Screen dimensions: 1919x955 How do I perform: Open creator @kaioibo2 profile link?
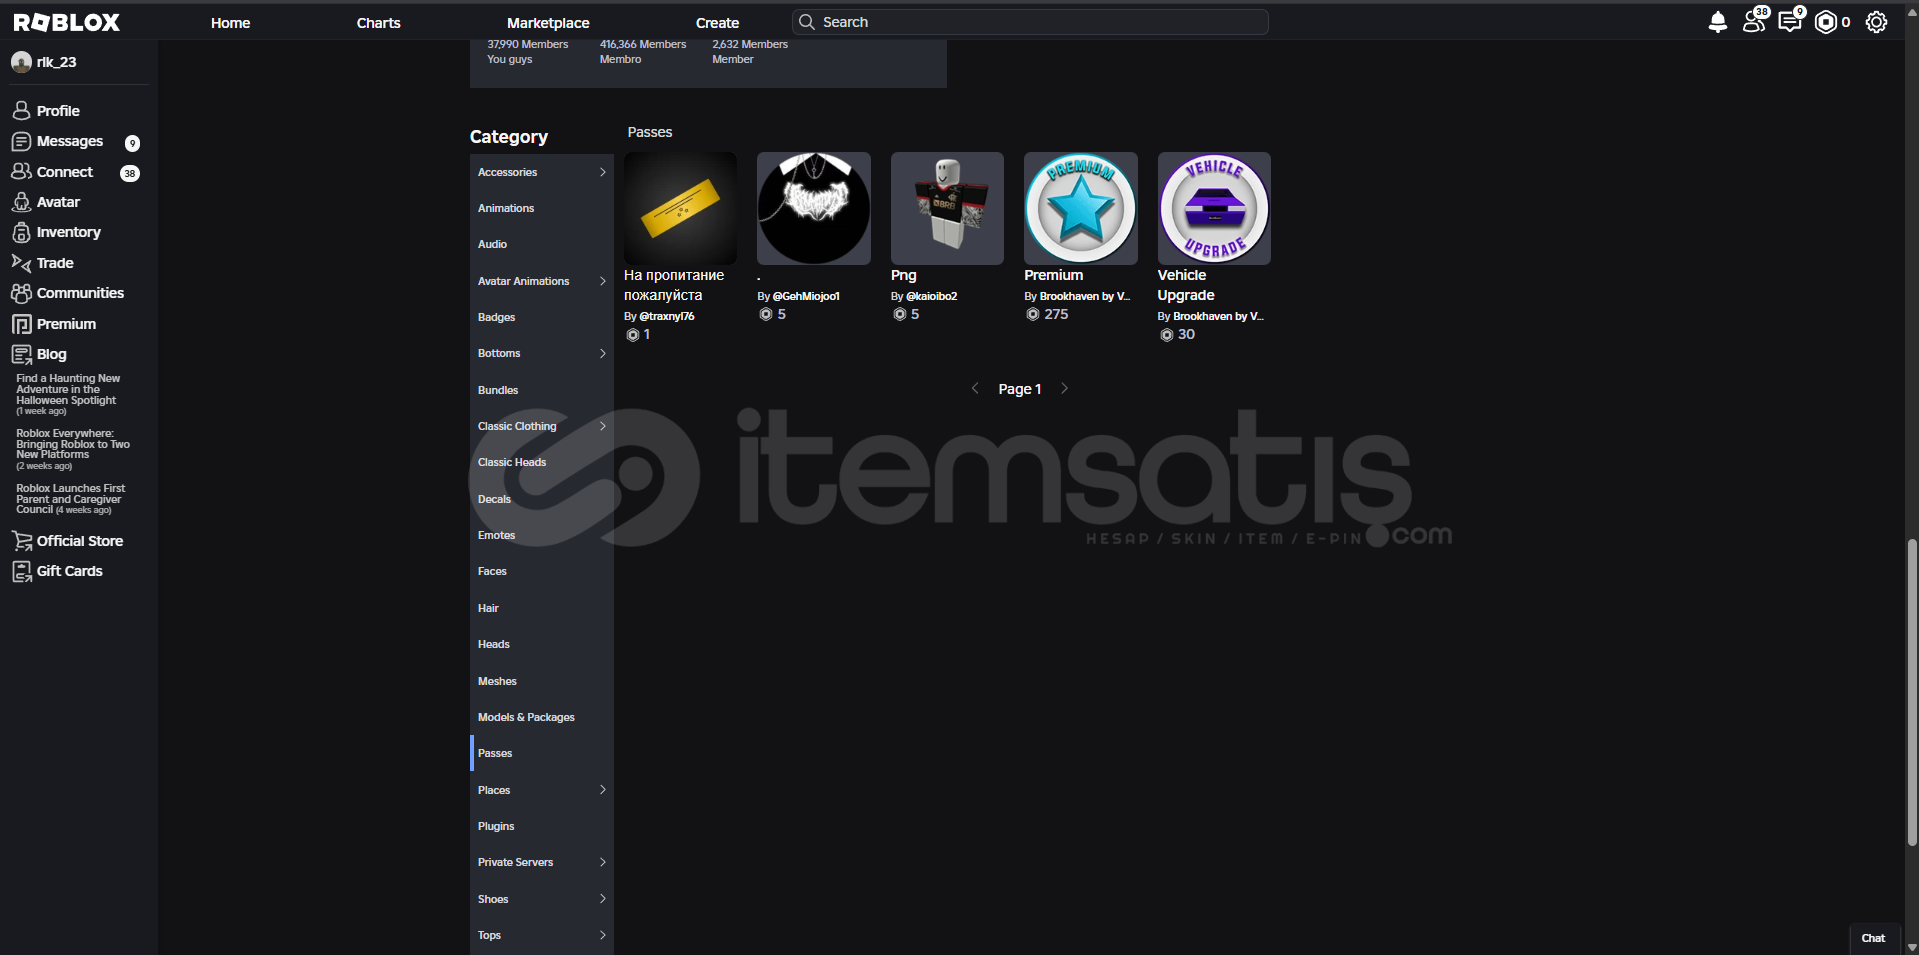[x=931, y=296]
